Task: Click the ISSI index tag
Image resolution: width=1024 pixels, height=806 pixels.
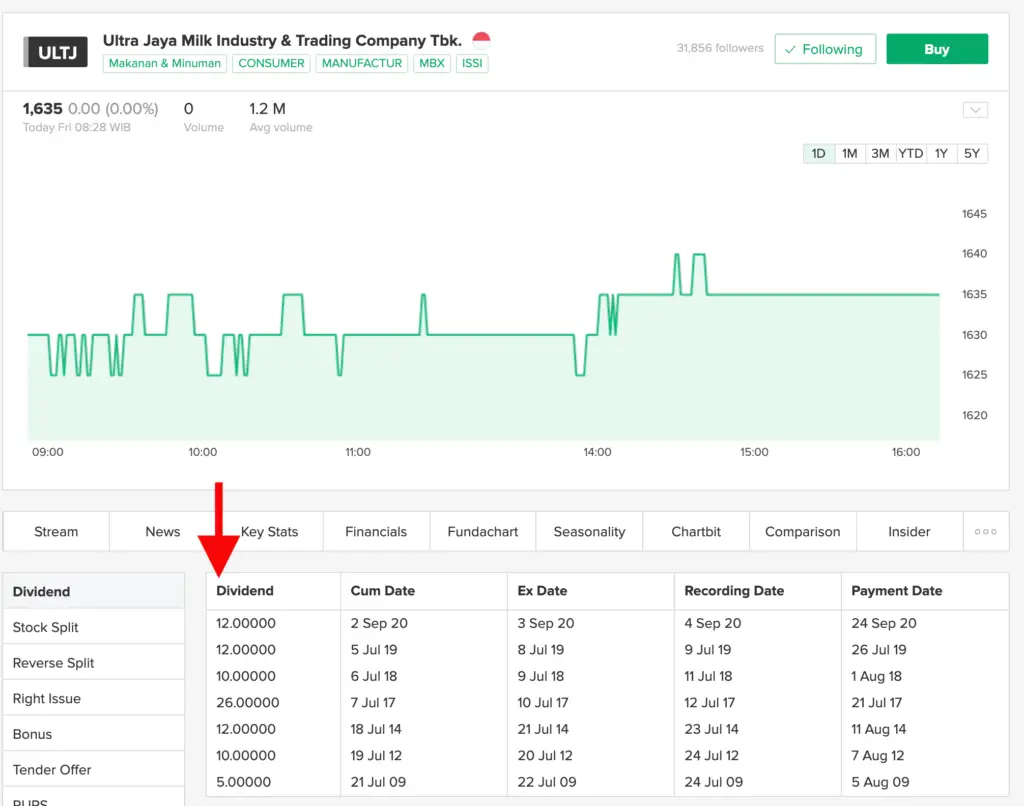Action: pos(472,63)
